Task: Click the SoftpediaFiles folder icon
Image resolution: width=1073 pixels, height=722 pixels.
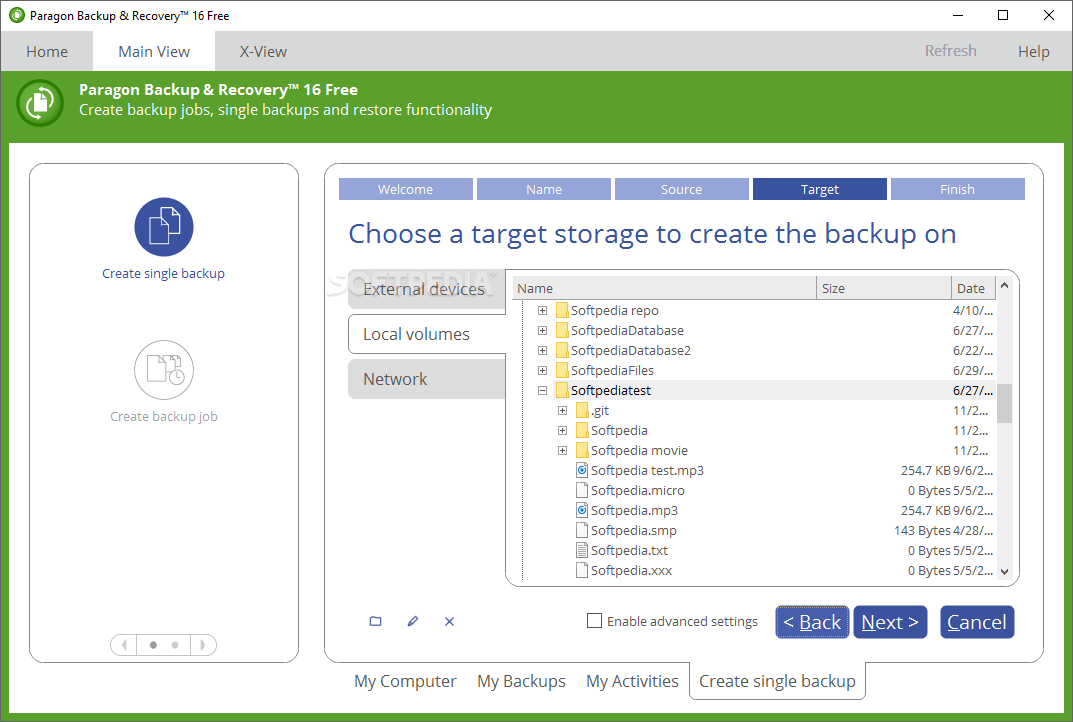Action: point(562,370)
